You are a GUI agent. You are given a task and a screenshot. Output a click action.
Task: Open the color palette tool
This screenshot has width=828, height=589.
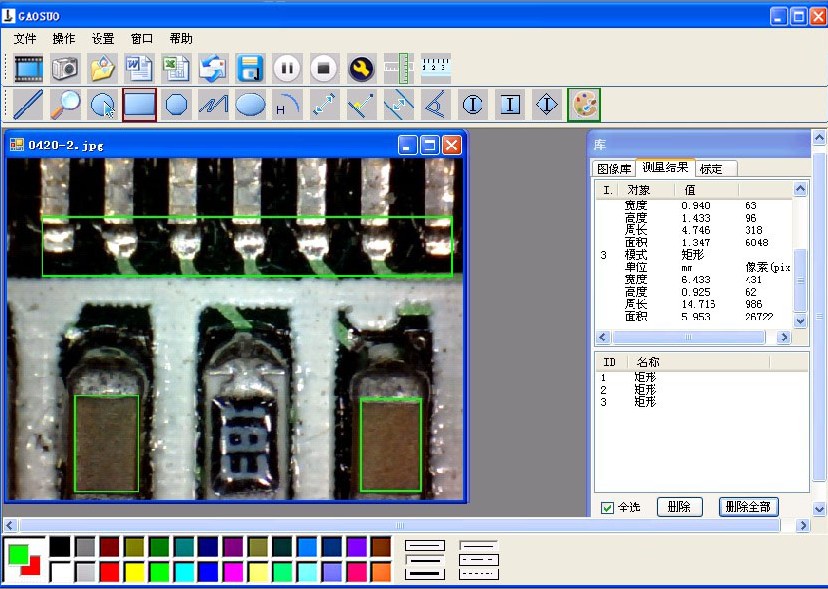click(584, 105)
